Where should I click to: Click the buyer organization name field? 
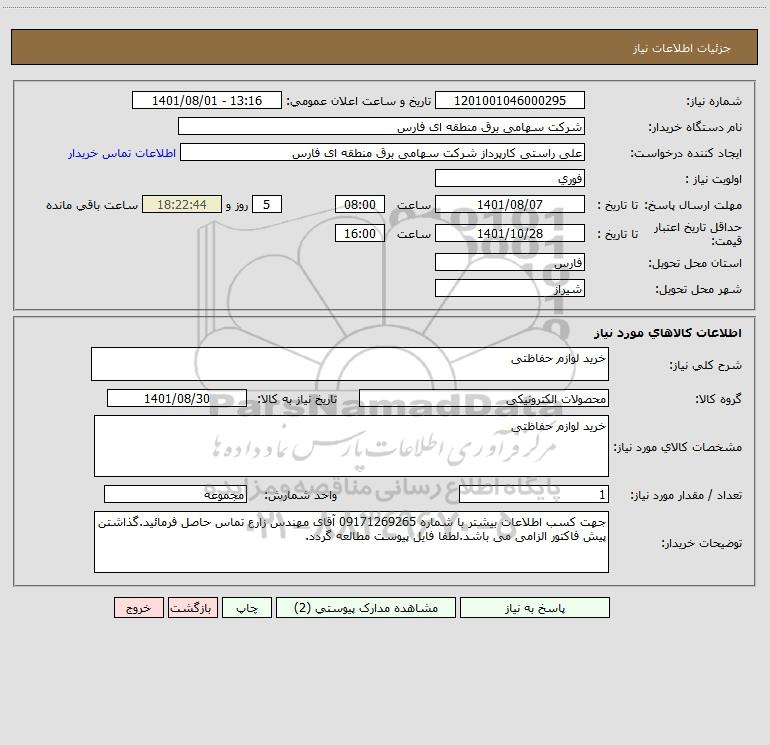point(381,126)
